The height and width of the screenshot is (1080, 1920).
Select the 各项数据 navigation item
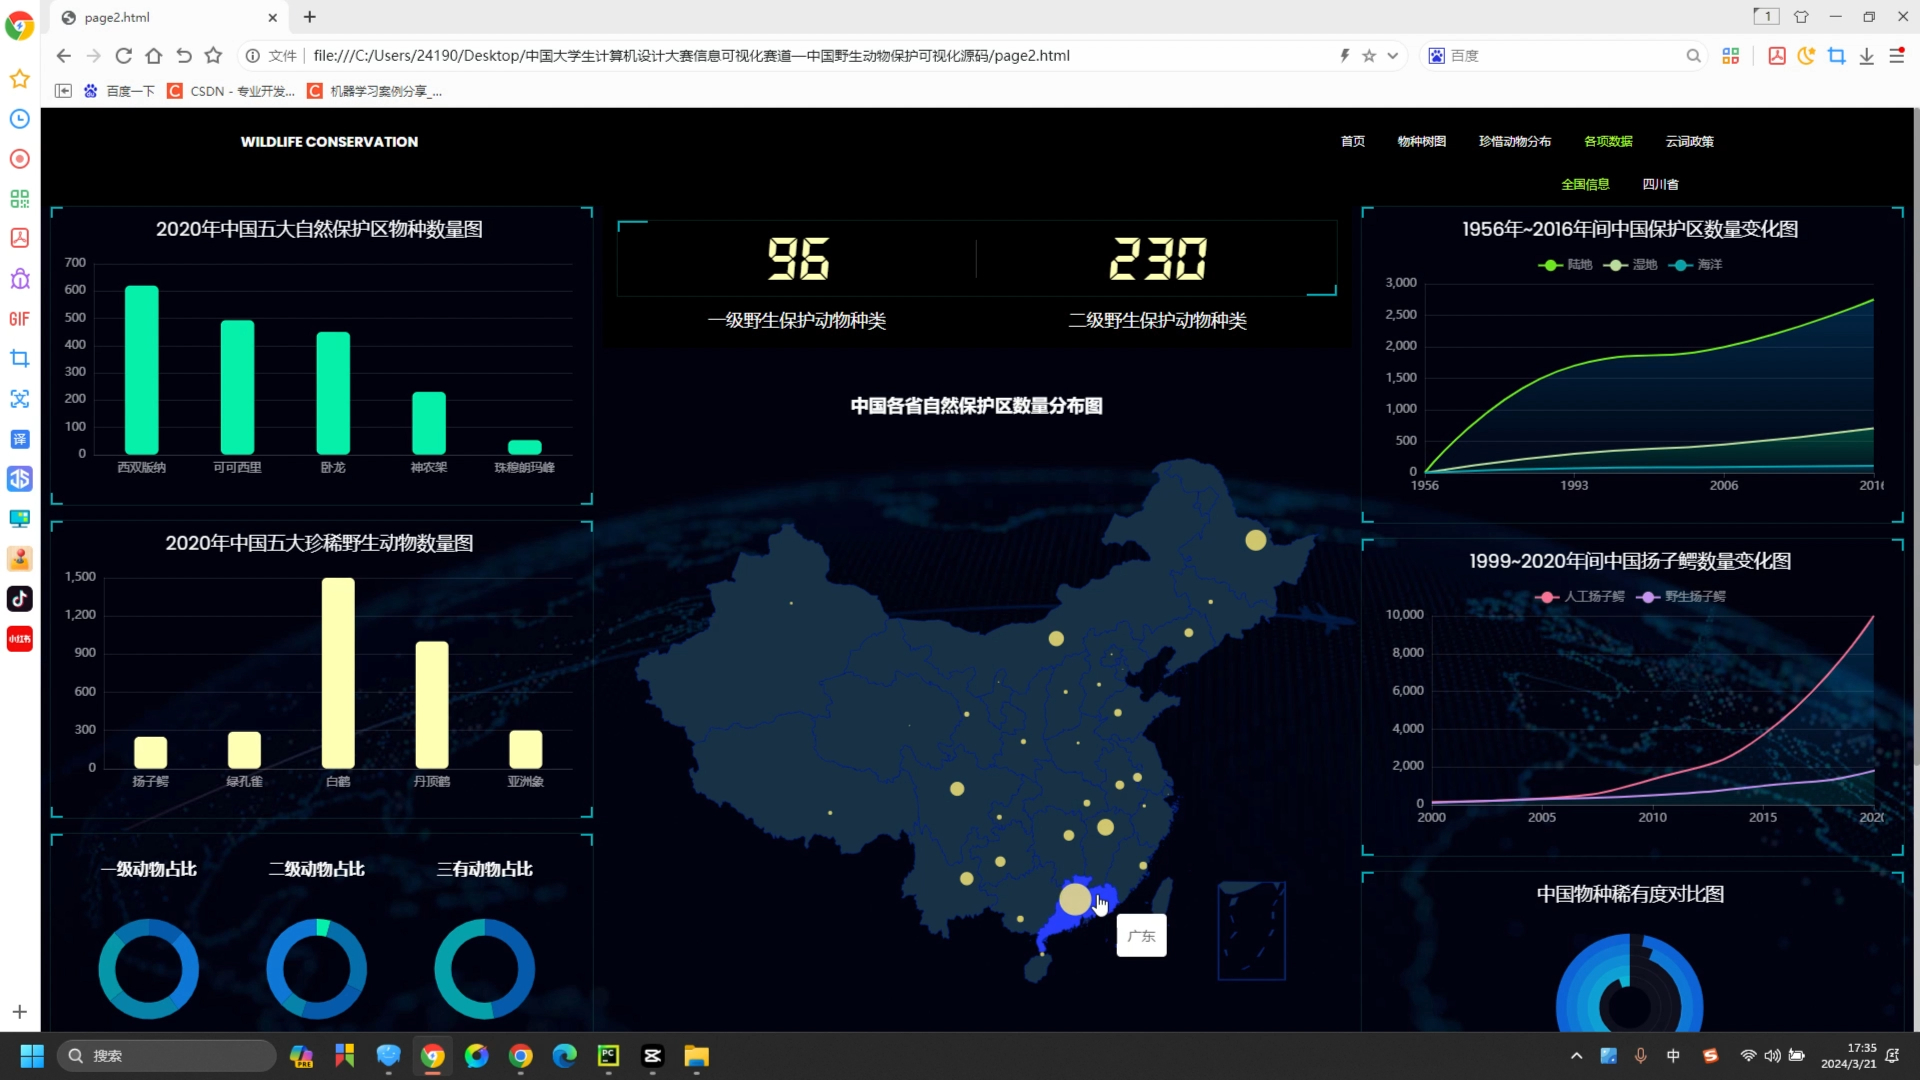point(1608,142)
